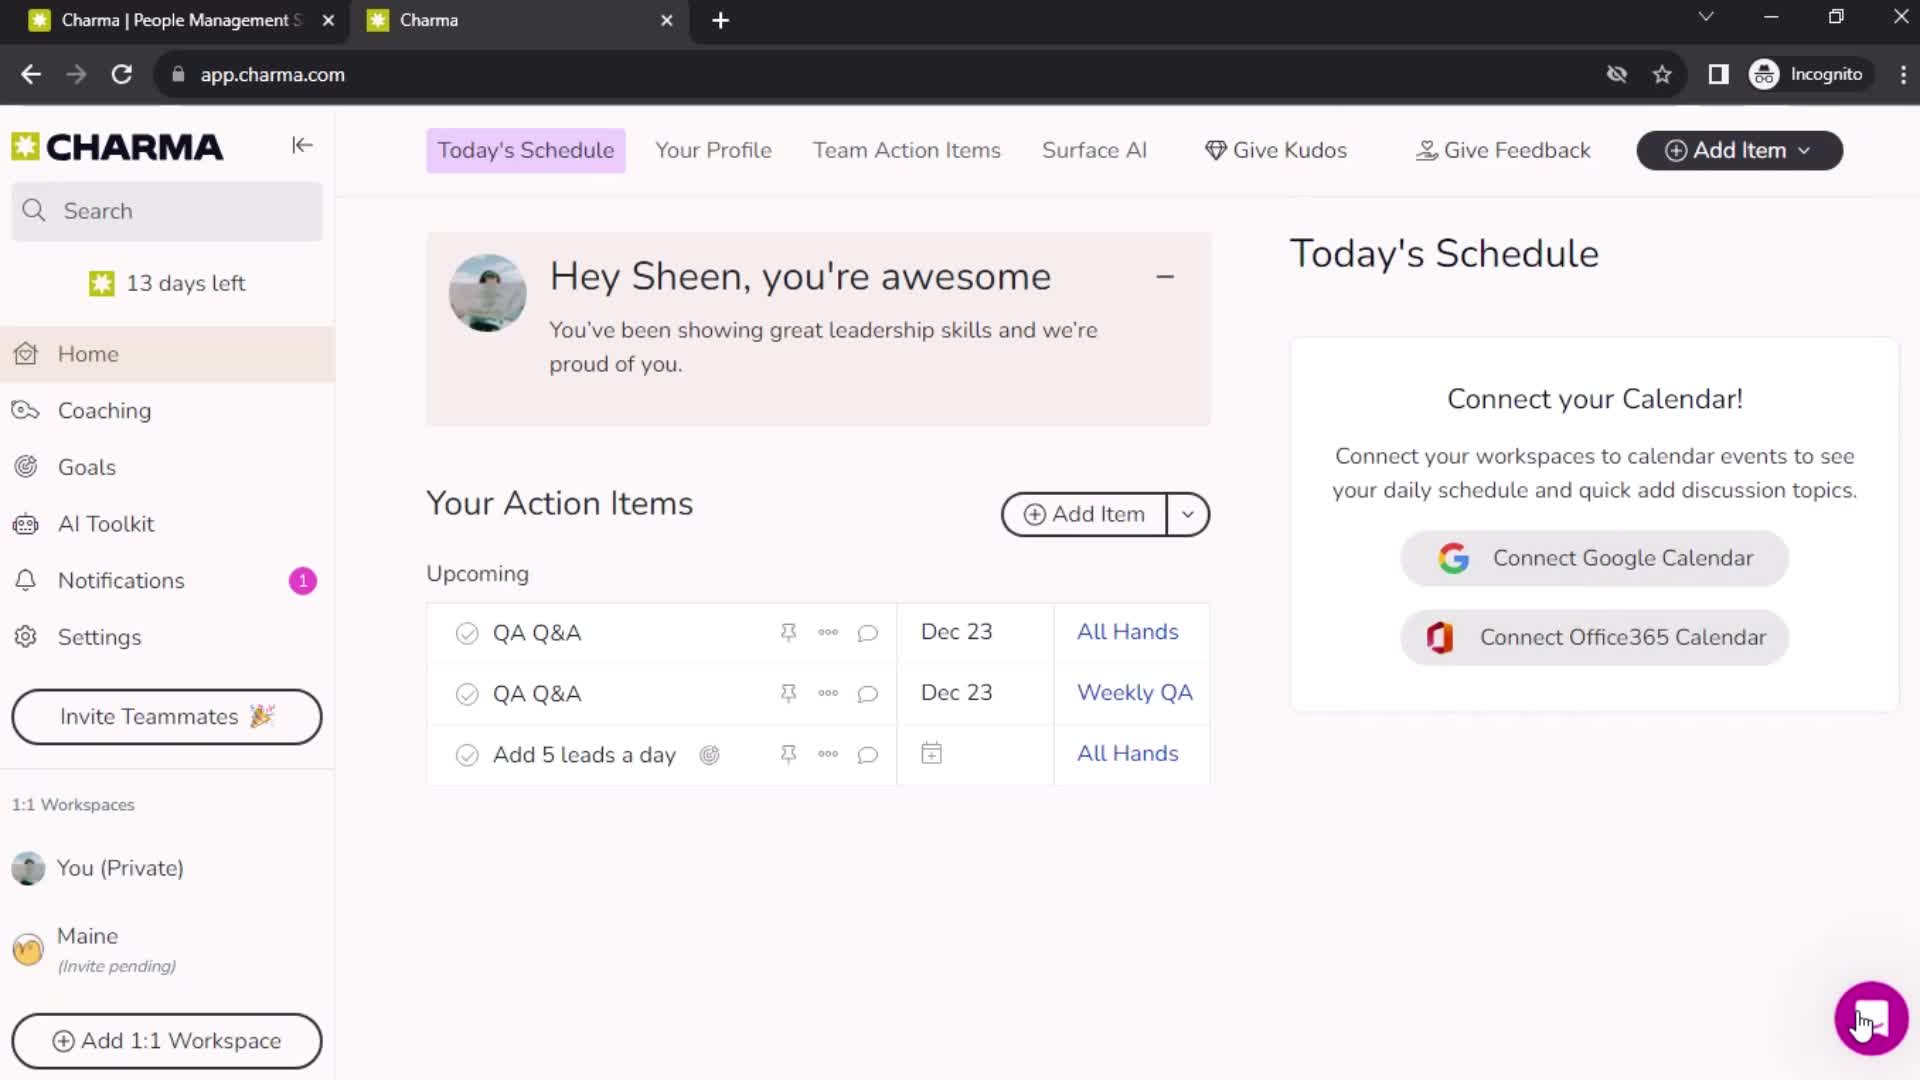Image resolution: width=1920 pixels, height=1080 pixels.
Task: Open the Surface AI section
Action: [x=1093, y=149]
